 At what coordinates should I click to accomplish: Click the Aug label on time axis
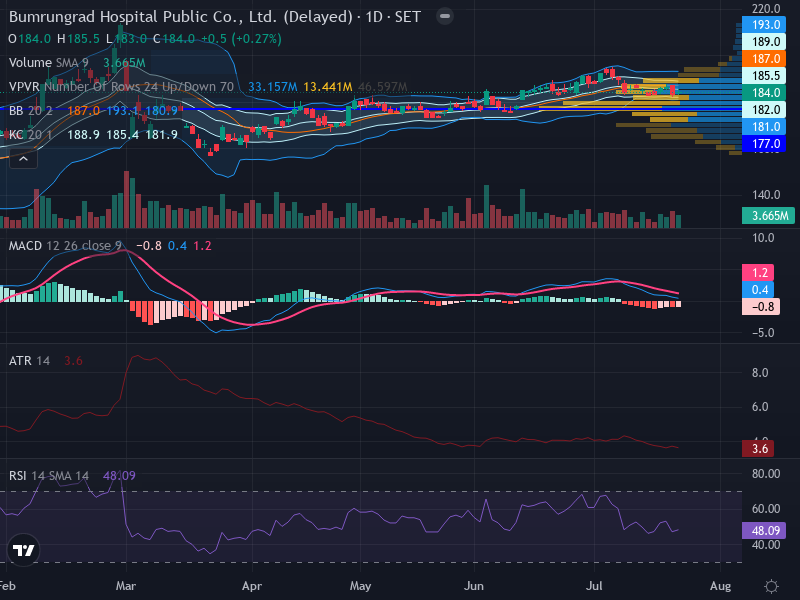pos(720,586)
